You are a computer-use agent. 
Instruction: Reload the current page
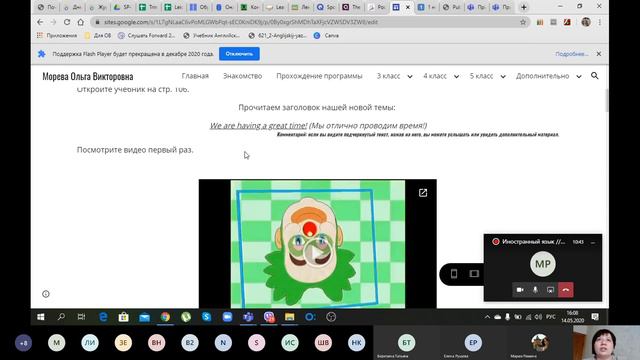click(x=67, y=22)
